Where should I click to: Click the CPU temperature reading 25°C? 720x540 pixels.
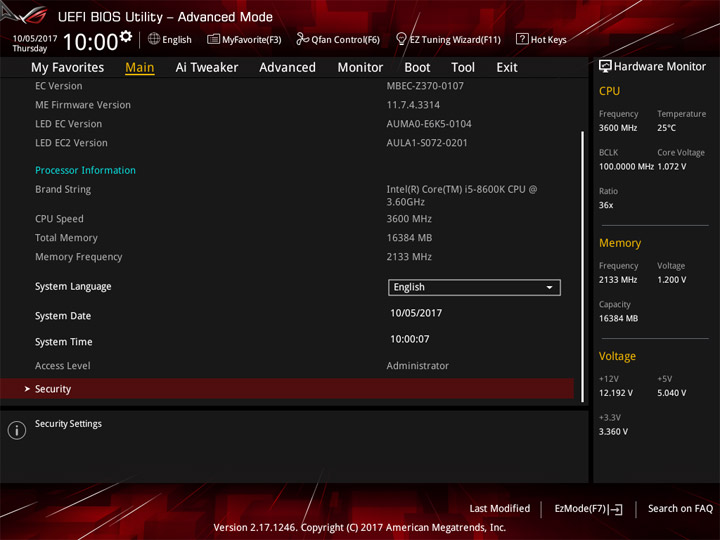pos(666,128)
